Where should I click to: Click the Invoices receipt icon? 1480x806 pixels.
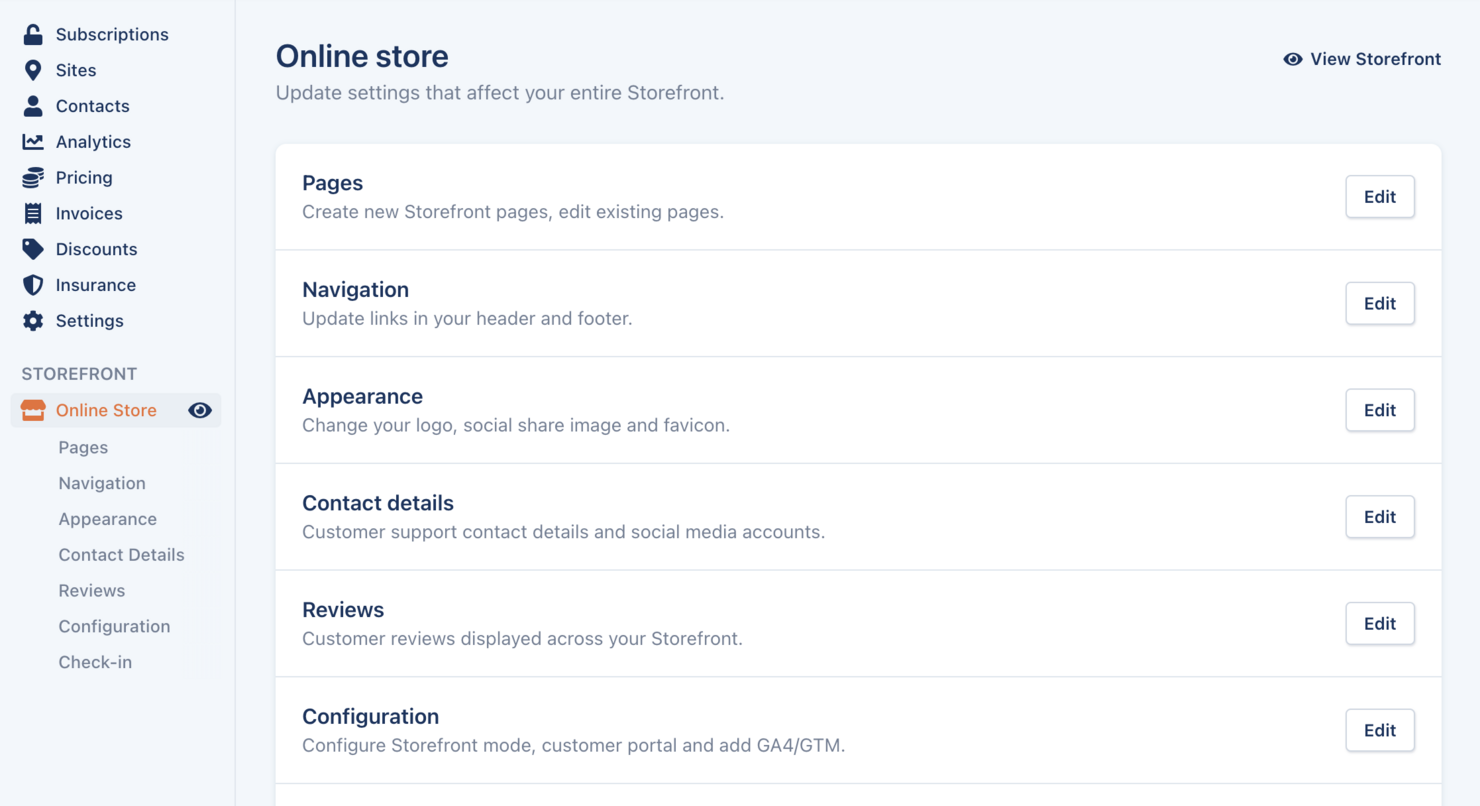33,213
